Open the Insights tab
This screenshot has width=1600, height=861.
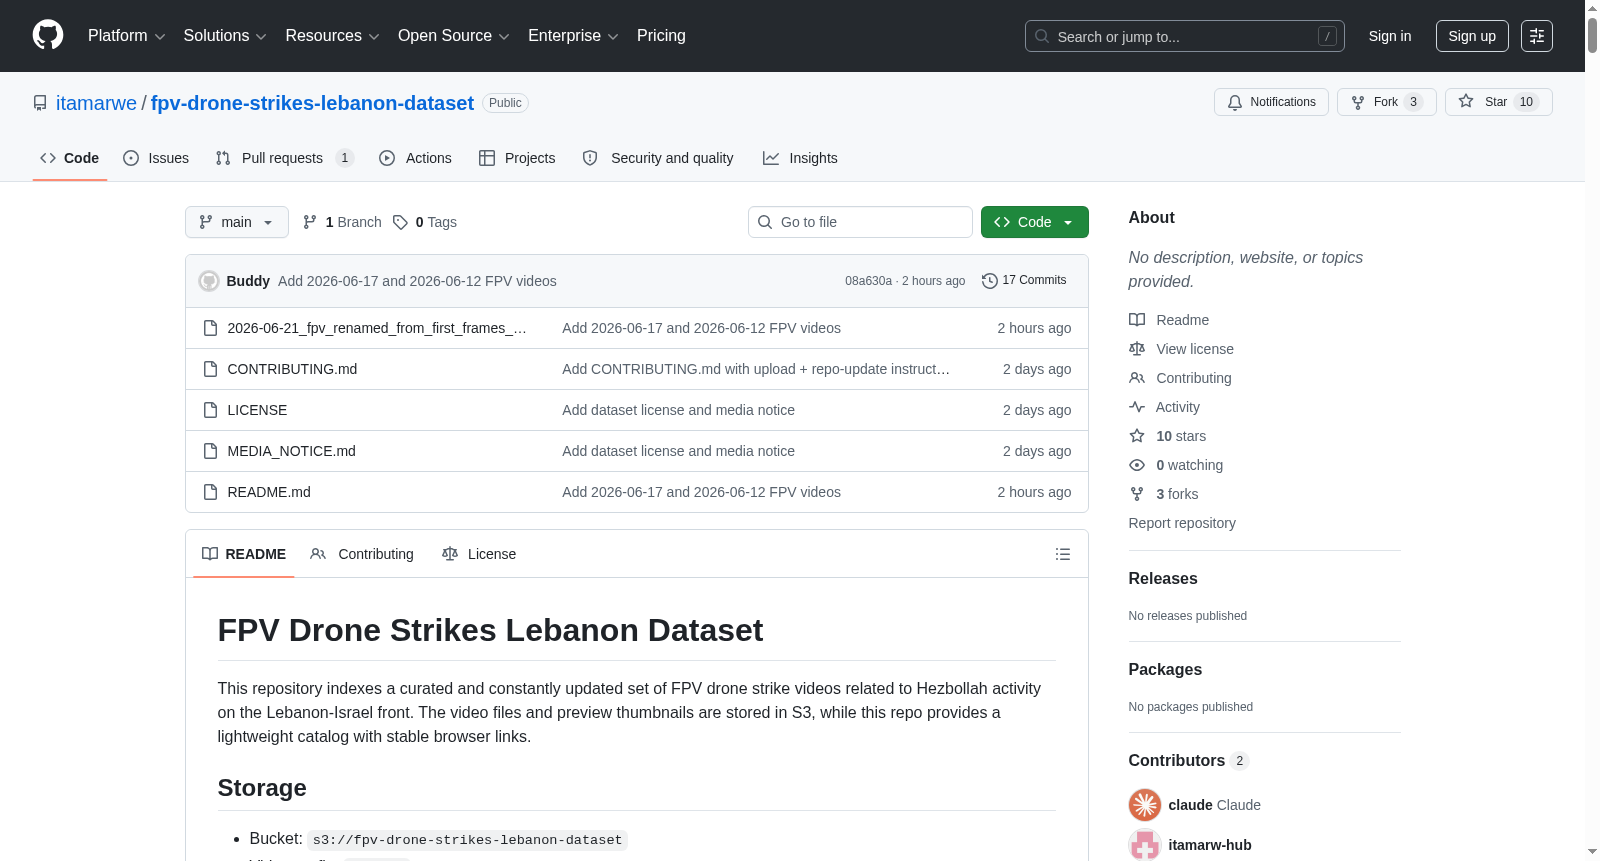tap(800, 158)
